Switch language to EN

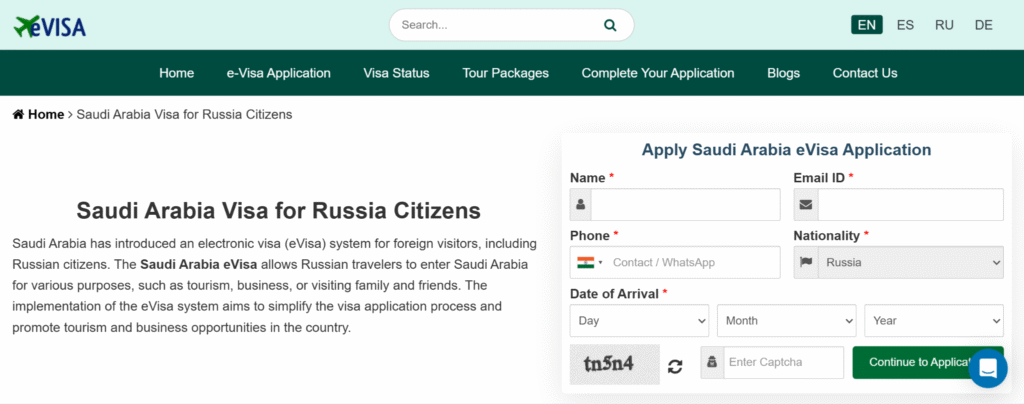866,25
